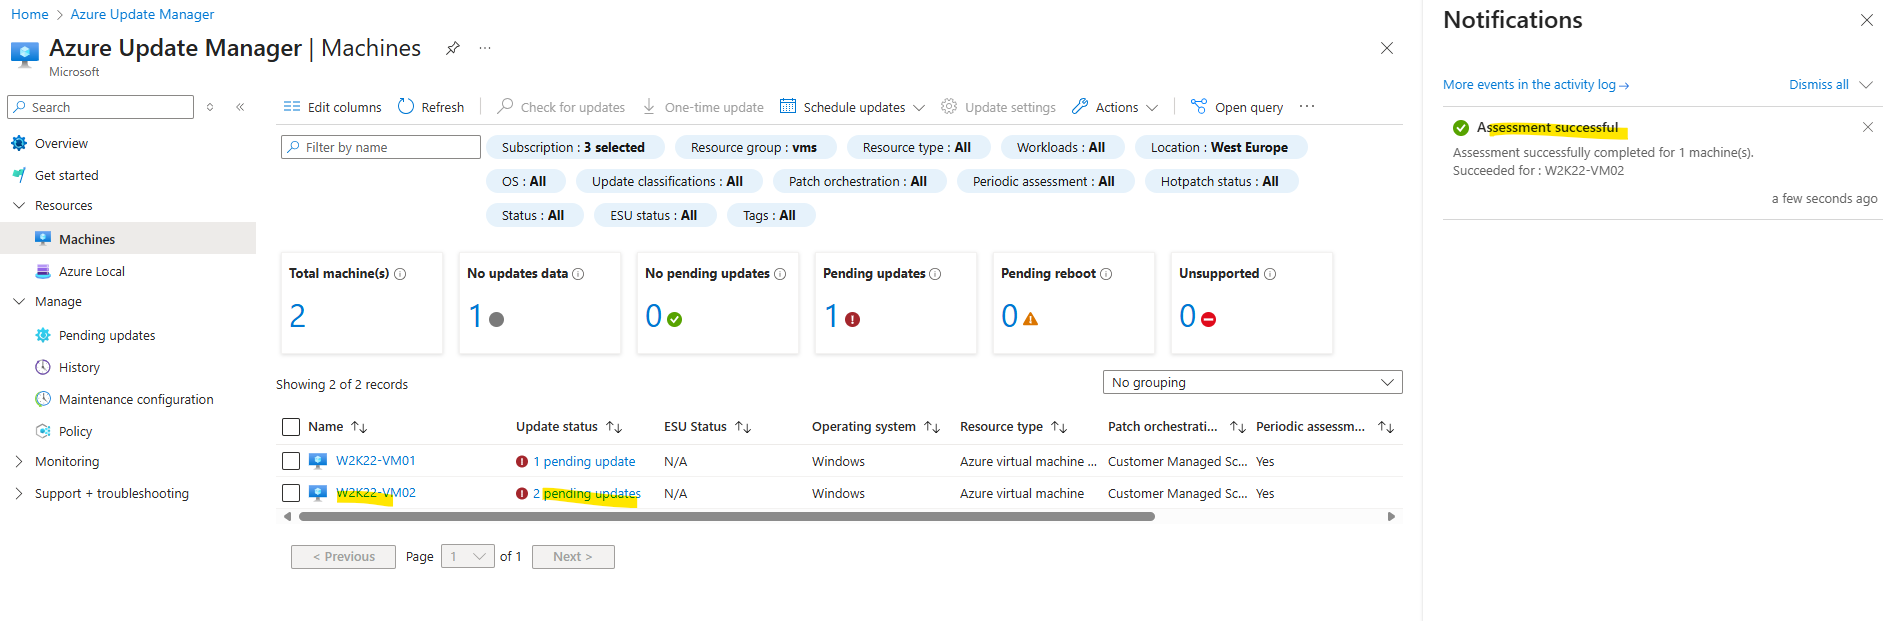Open 2 pending updates for W2K22-VM02
This screenshot has width=1894, height=621.
tap(587, 493)
